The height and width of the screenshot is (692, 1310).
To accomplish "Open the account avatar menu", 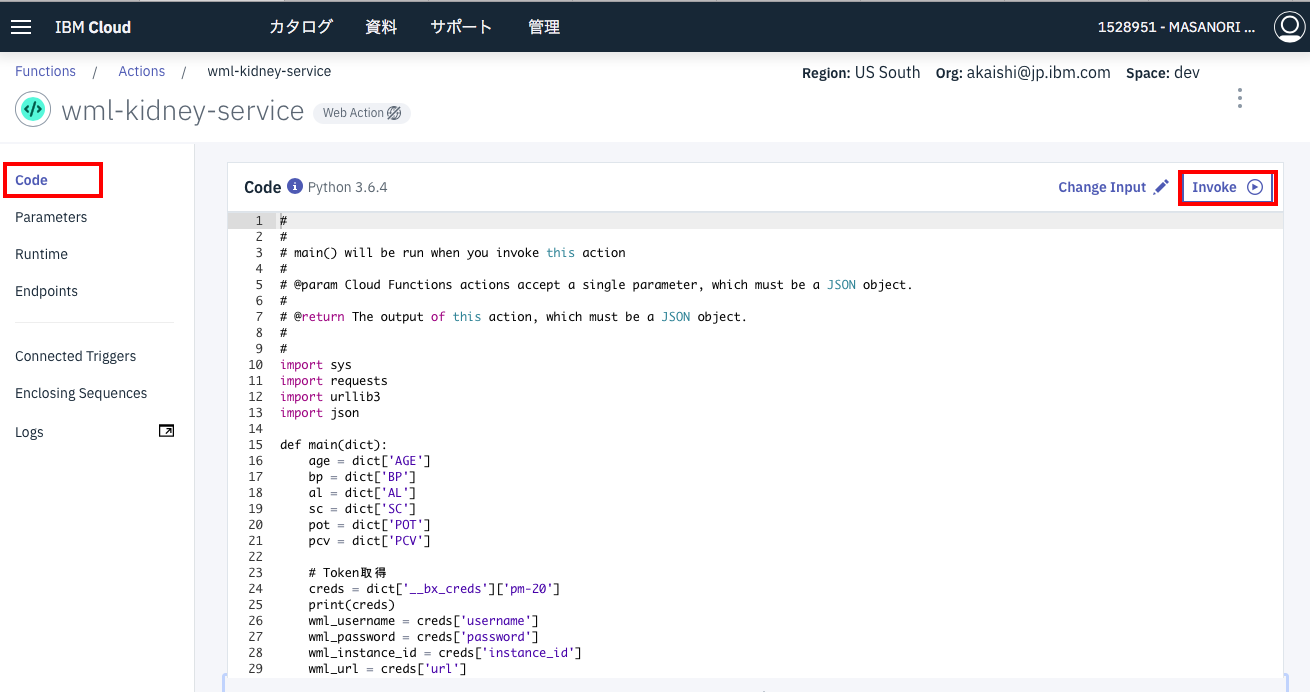I will (1289, 26).
